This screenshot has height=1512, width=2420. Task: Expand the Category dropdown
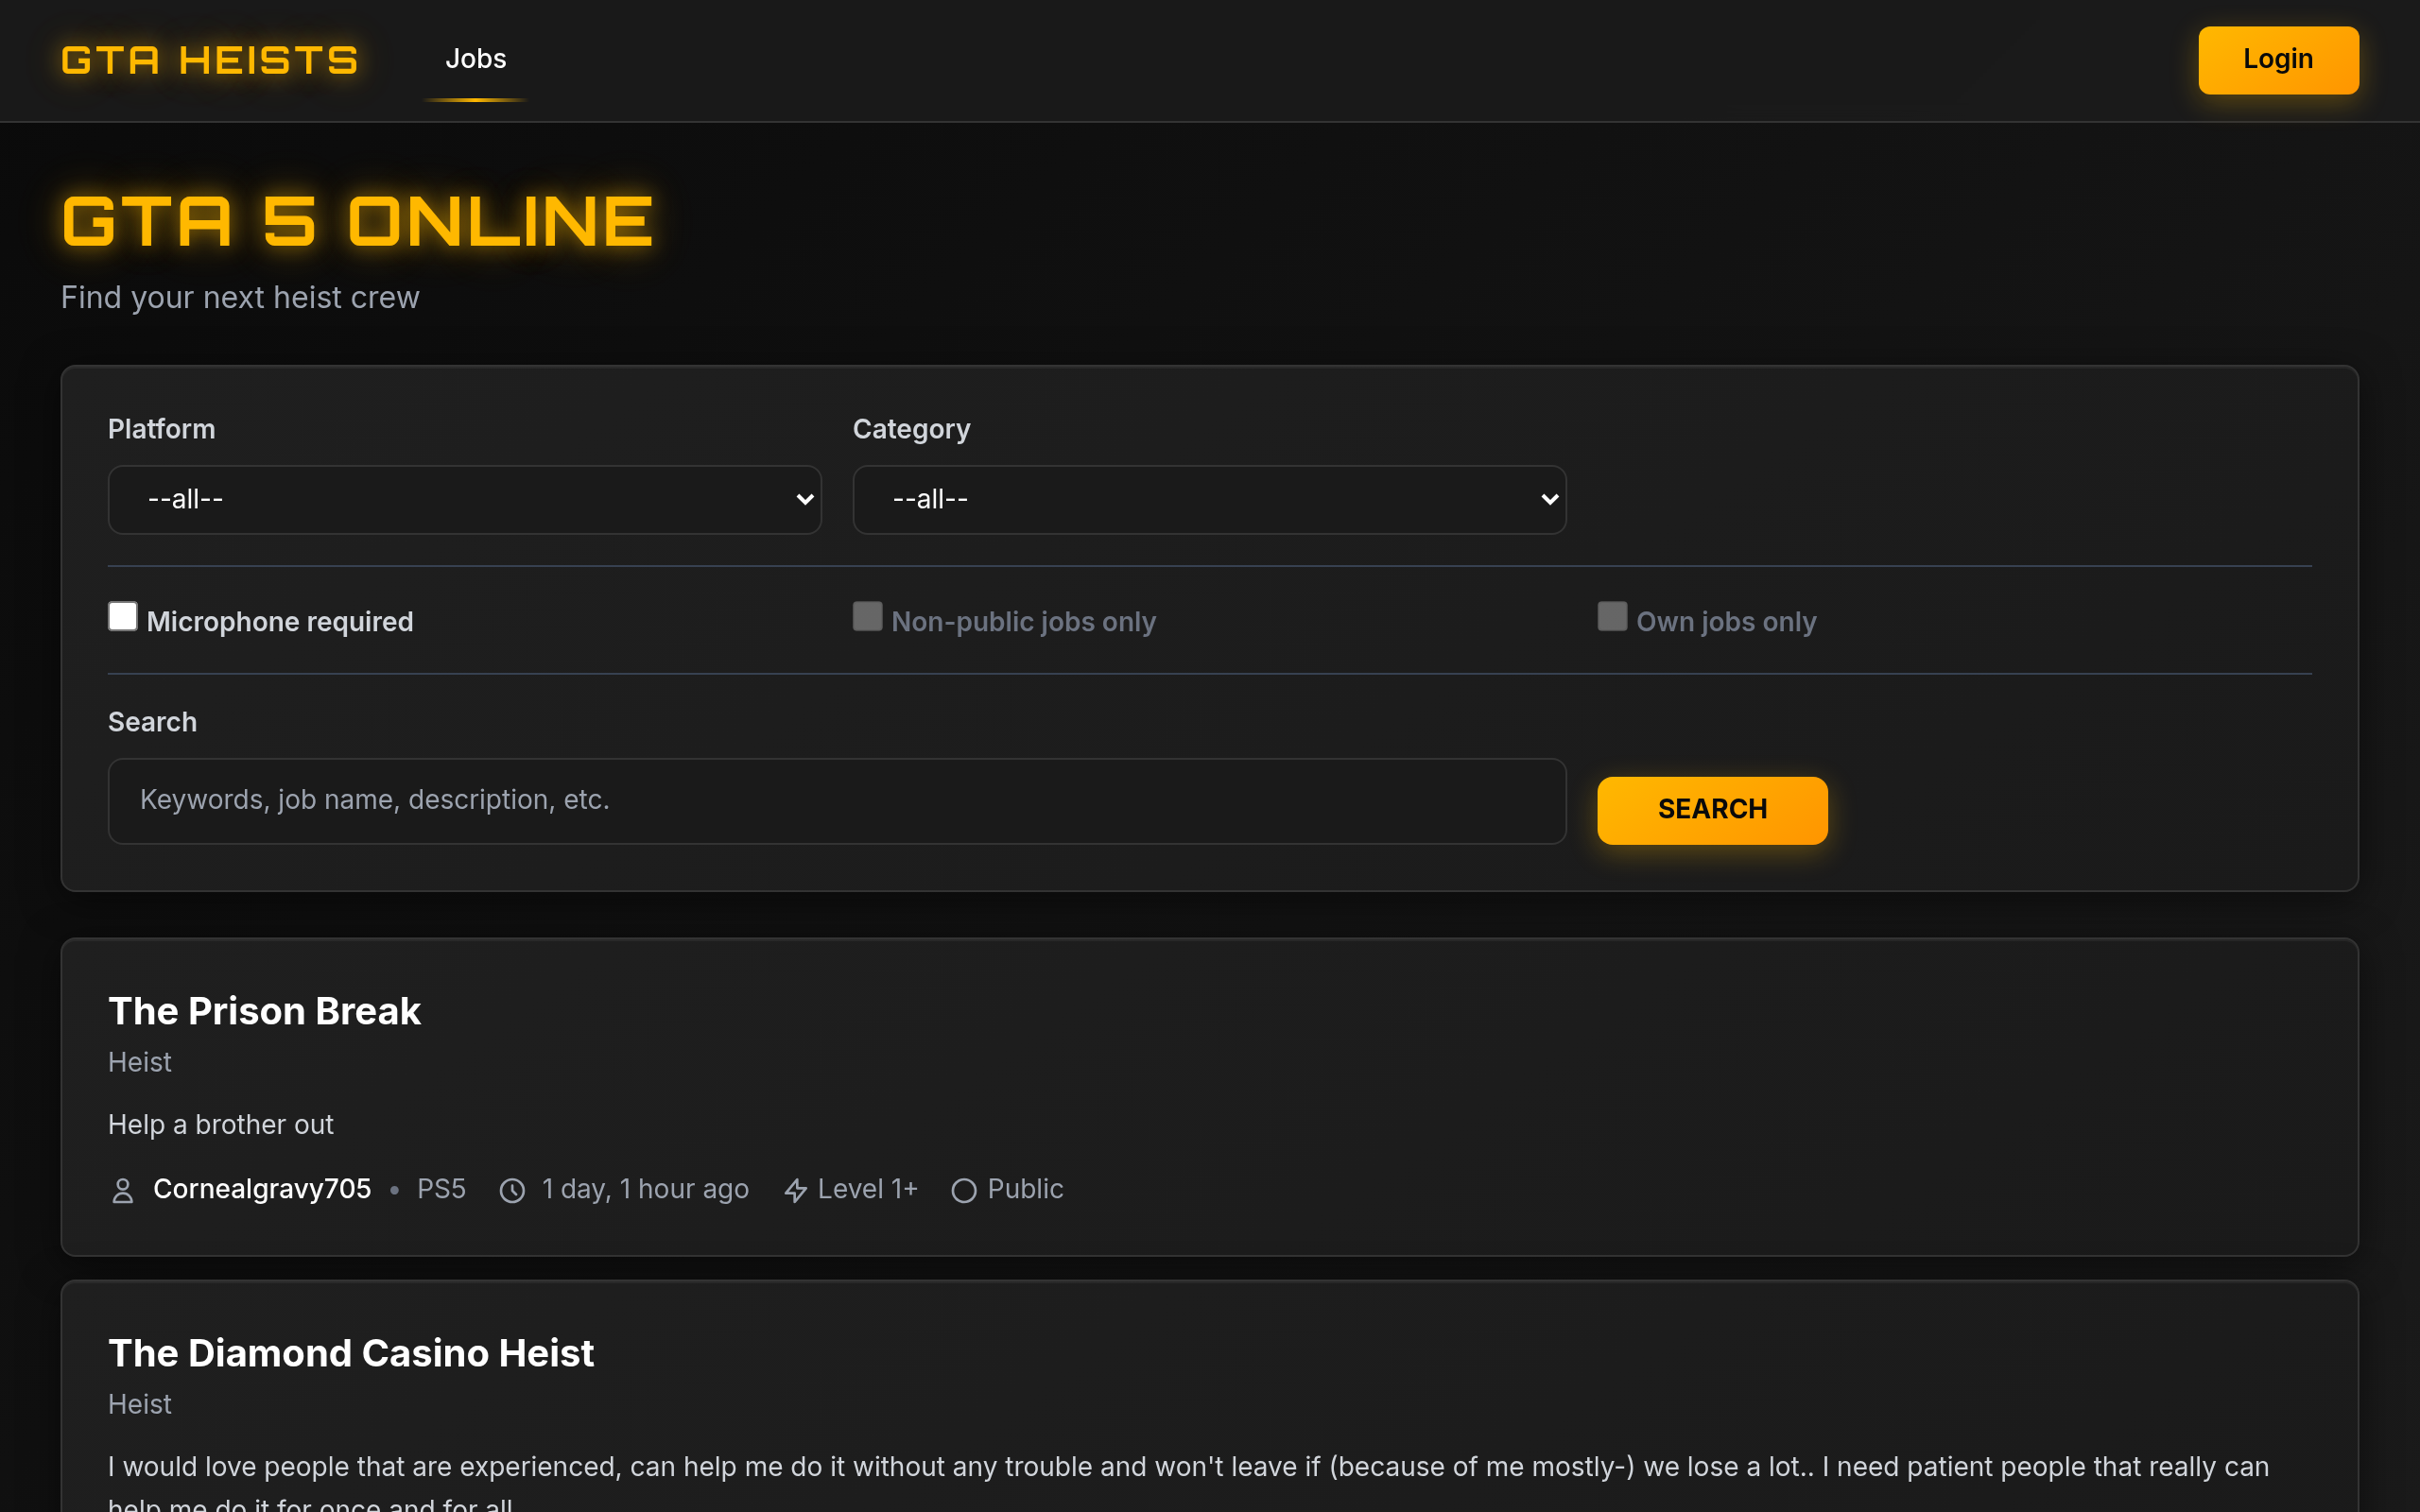point(1208,499)
